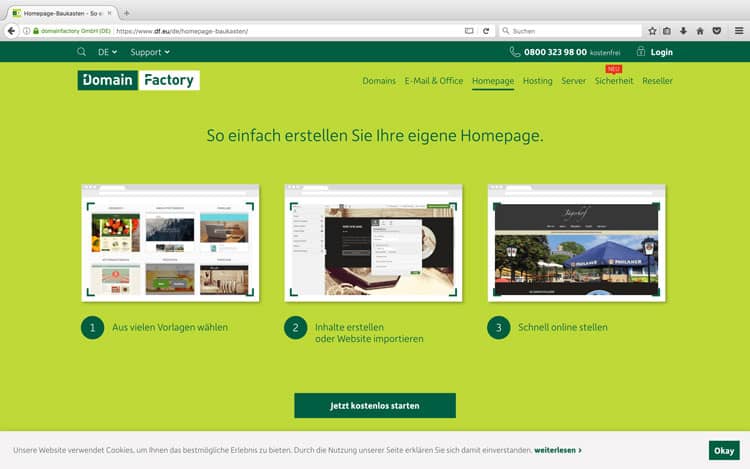Click the templates selection screenshot thumbnail

point(170,243)
